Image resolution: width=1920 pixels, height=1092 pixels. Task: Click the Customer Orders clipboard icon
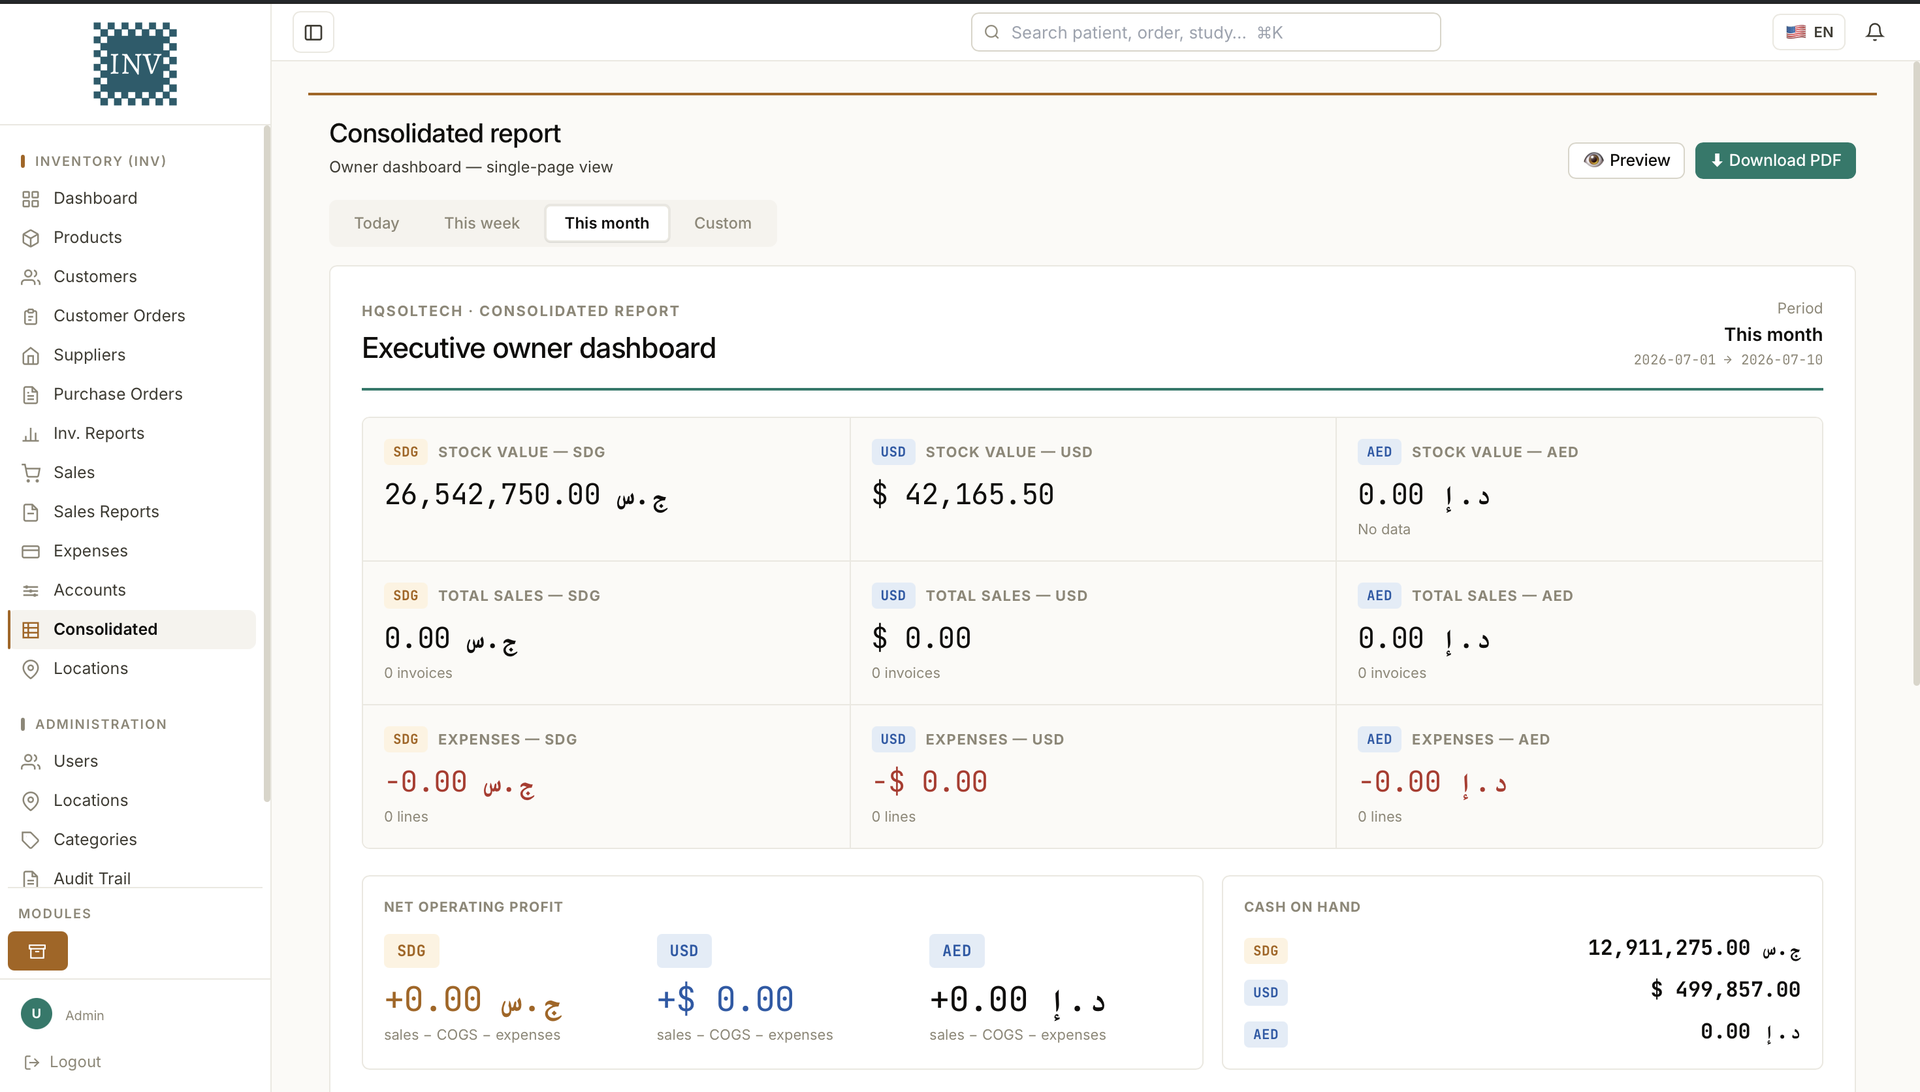click(x=31, y=316)
